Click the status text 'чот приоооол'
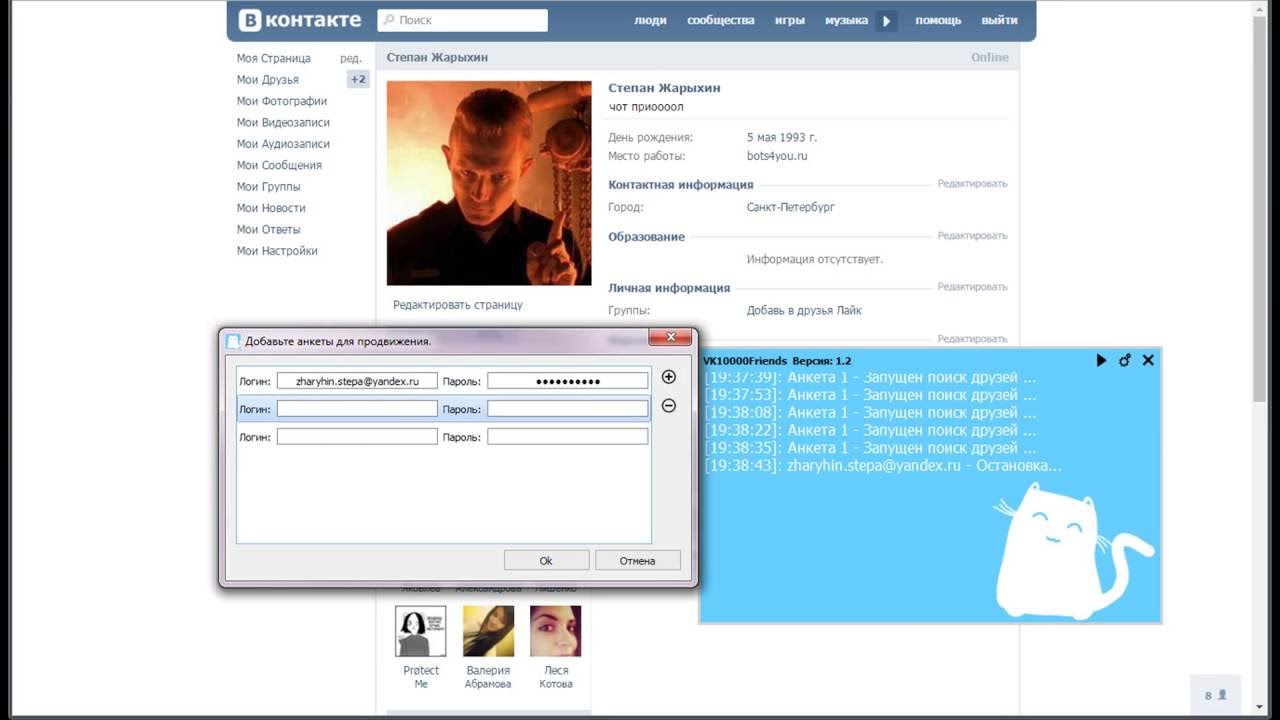Image resolution: width=1280 pixels, height=720 pixels. 646,107
